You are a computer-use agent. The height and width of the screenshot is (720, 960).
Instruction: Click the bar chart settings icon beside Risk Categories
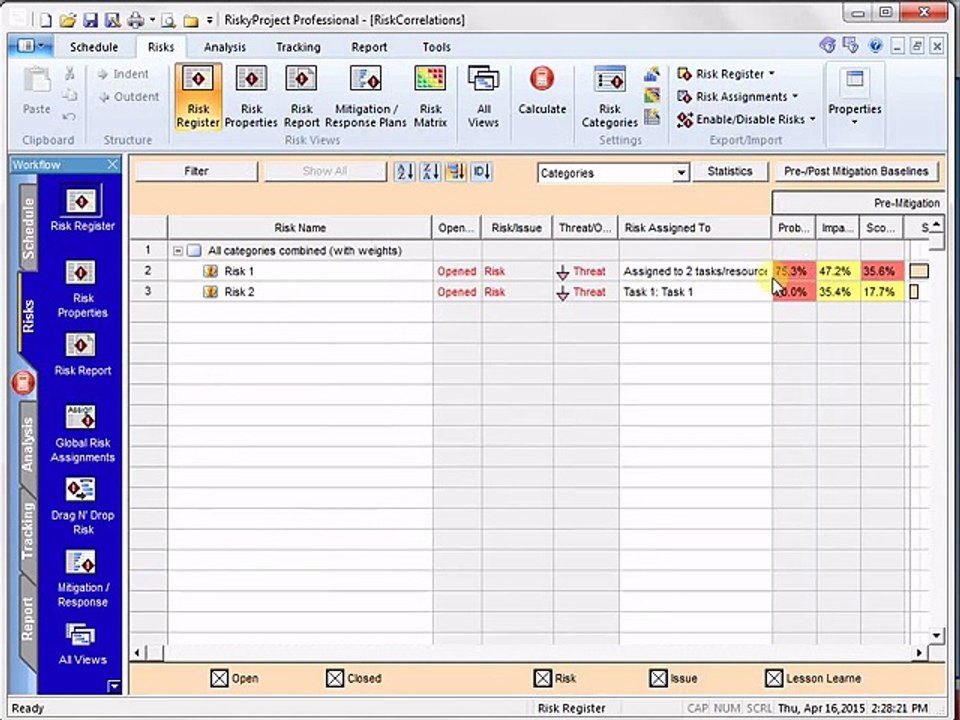tap(652, 75)
